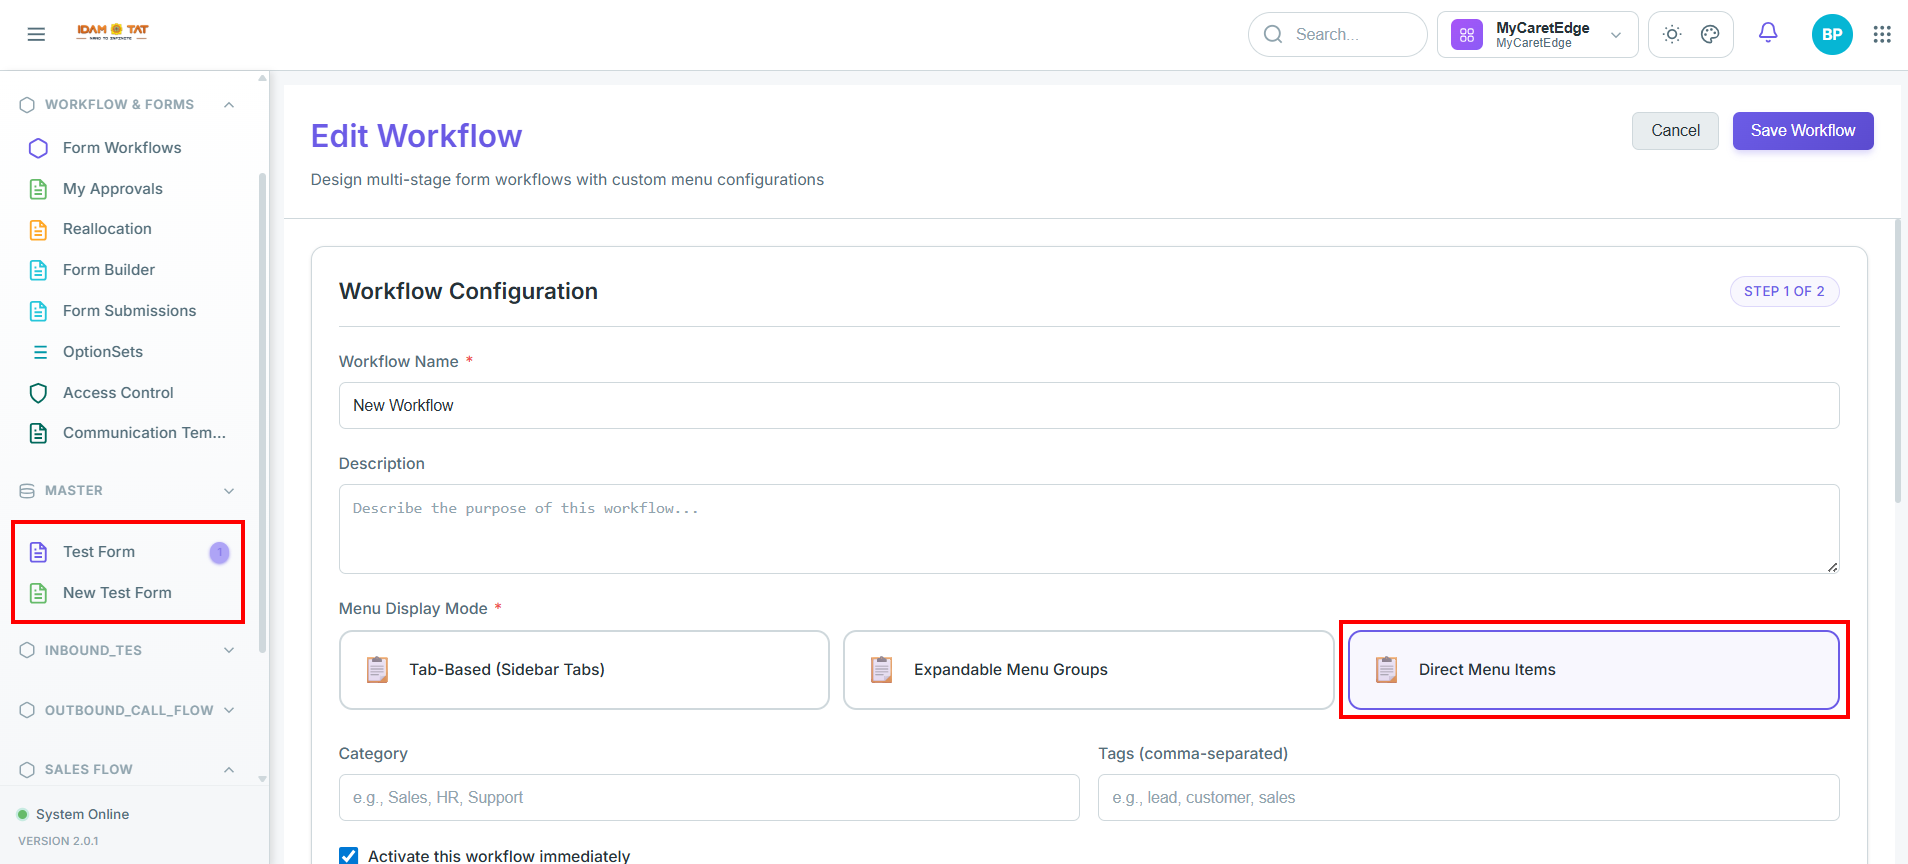
Task: Select Expandable Menu Groups display mode
Action: 1088,670
